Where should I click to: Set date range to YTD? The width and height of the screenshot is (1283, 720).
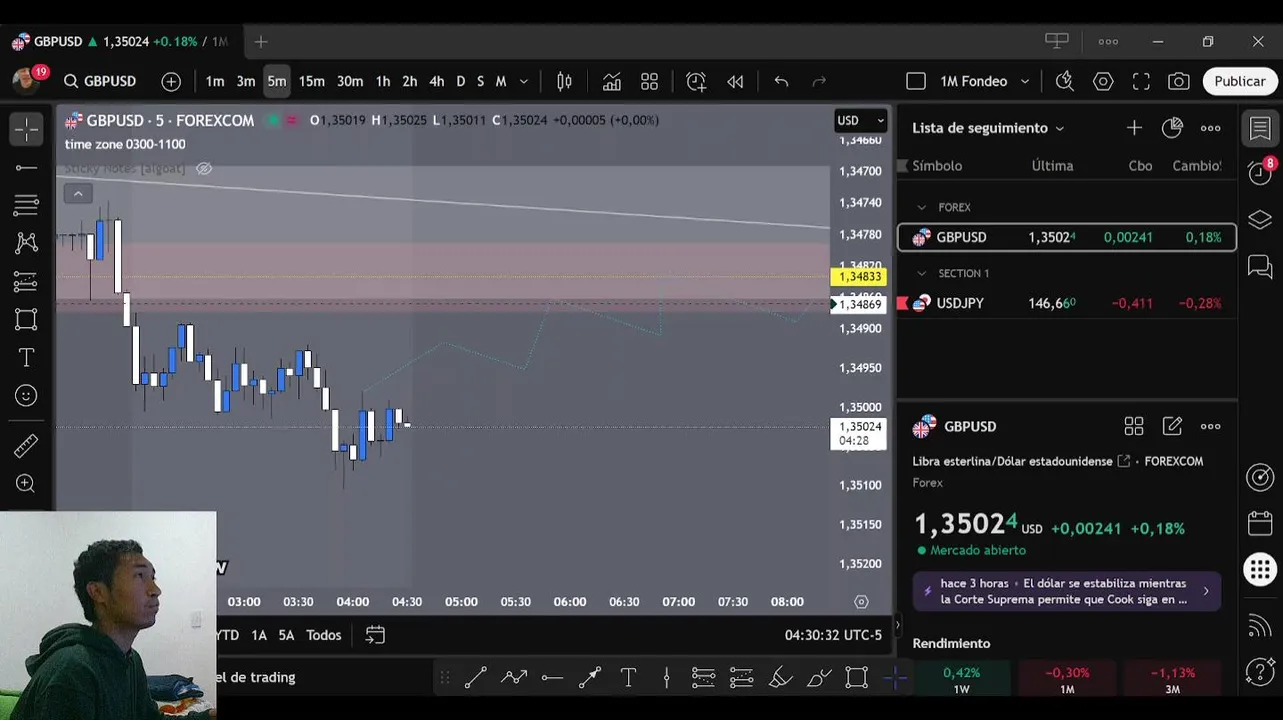tap(228, 635)
